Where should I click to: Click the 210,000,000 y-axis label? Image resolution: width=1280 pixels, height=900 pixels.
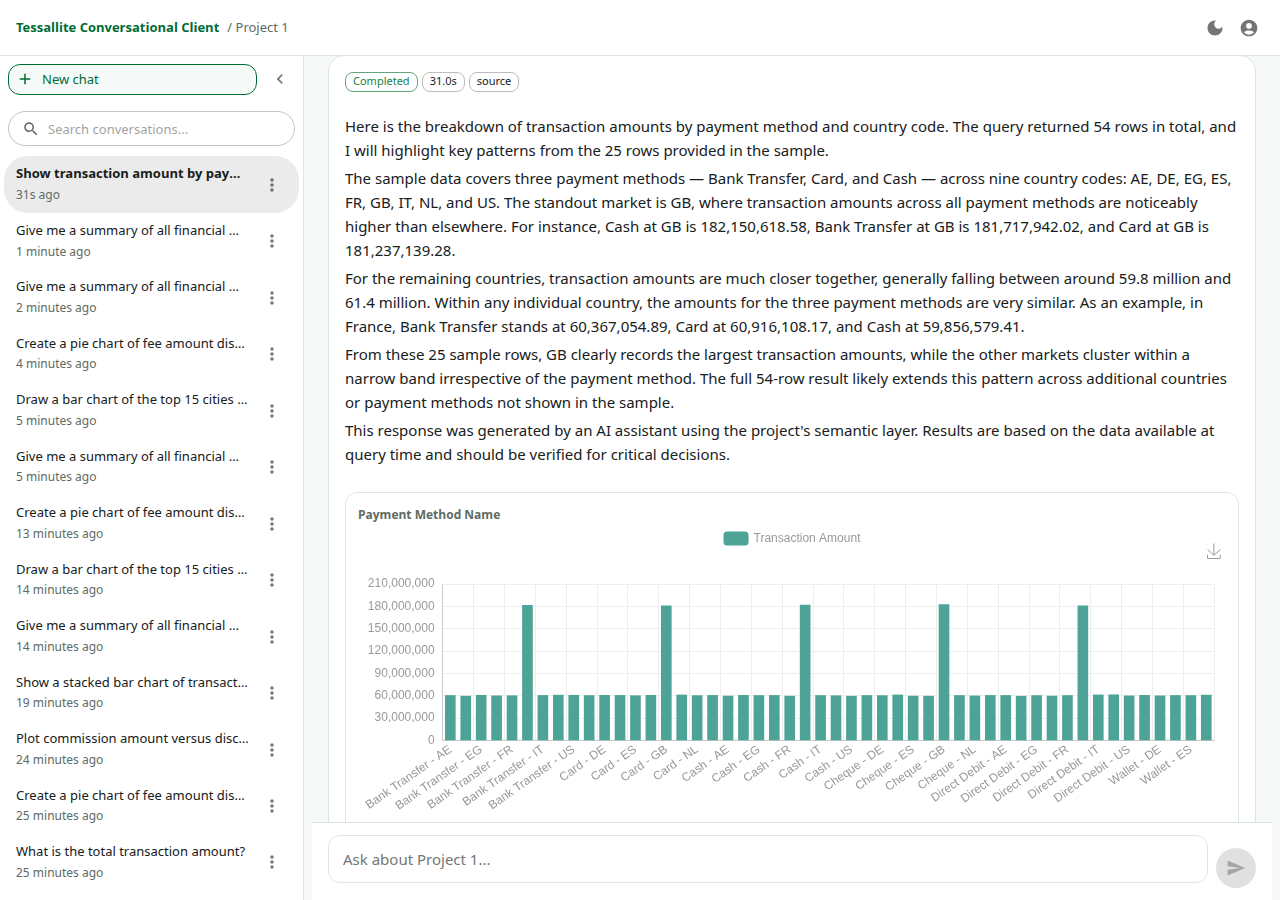click(x=402, y=583)
